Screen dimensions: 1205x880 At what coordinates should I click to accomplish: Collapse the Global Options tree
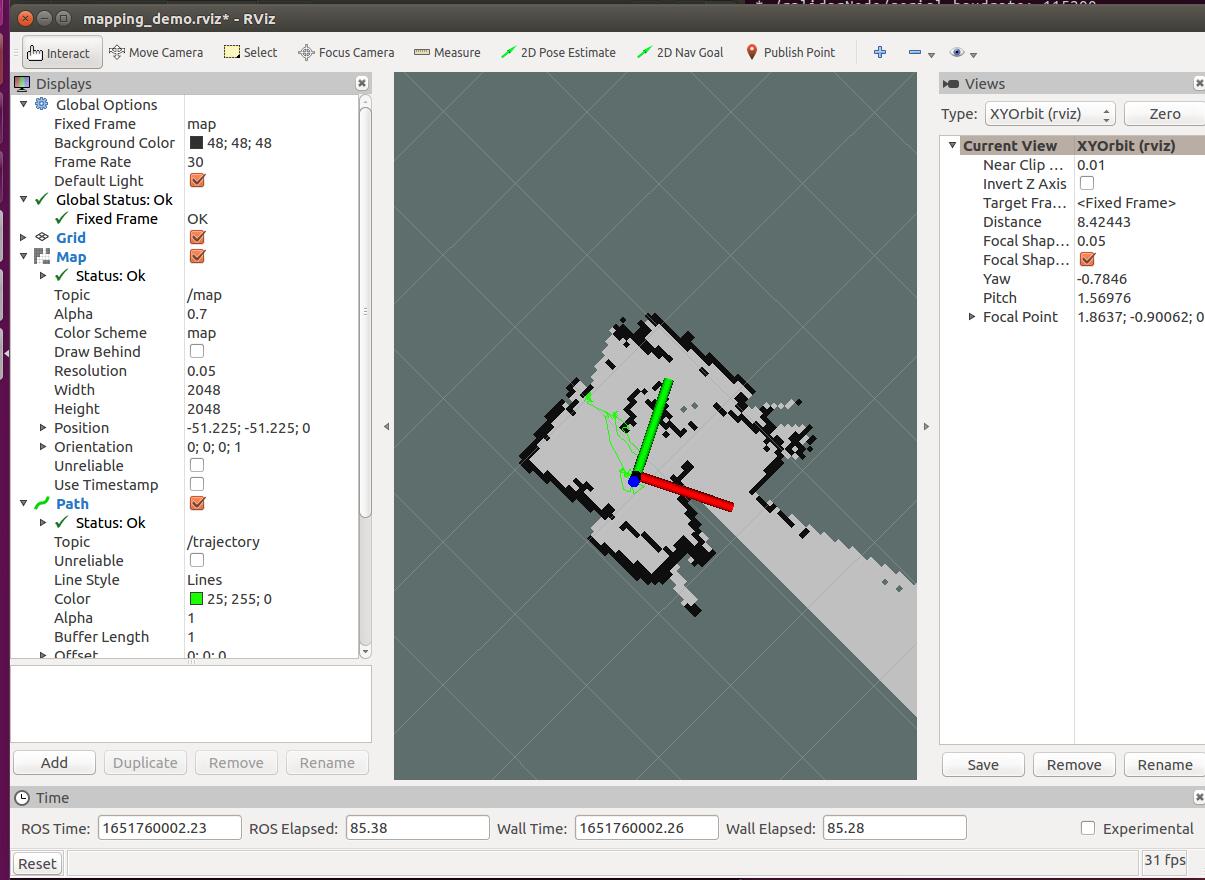(x=24, y=104)
